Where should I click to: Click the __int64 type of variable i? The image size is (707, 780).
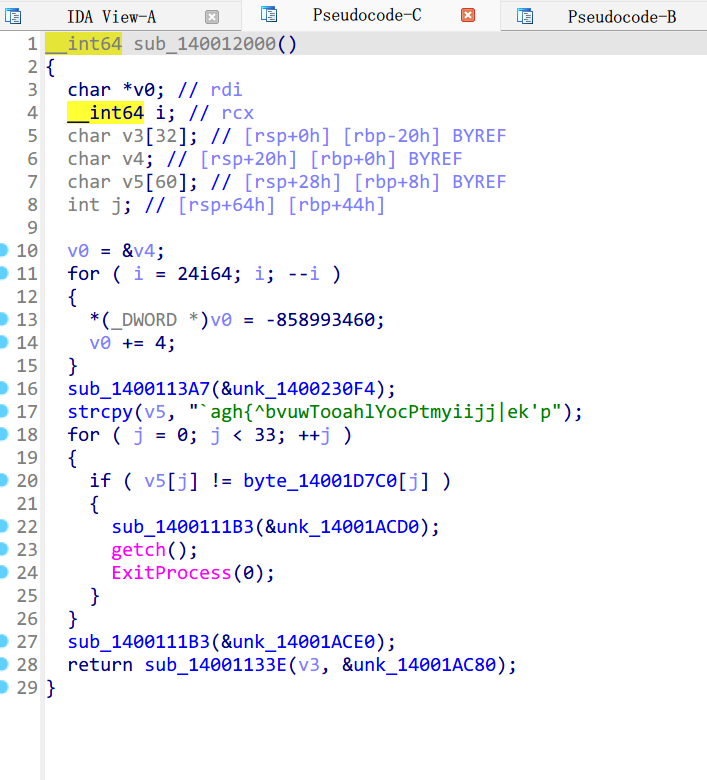click(105, 113)
